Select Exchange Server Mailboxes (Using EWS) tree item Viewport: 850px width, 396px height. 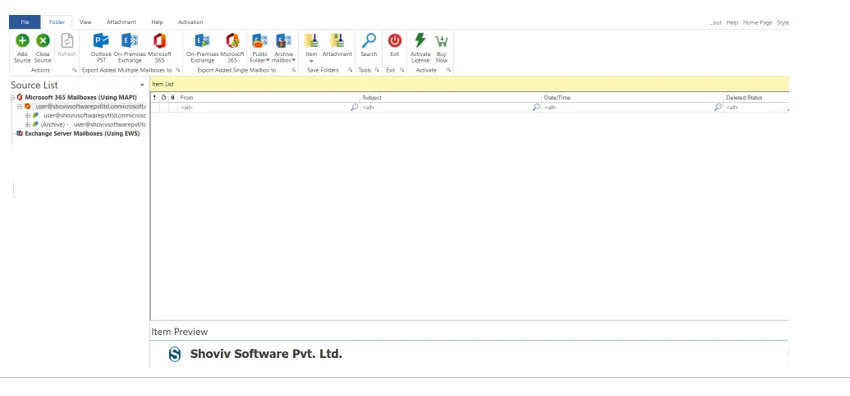[x=82, y=133]
